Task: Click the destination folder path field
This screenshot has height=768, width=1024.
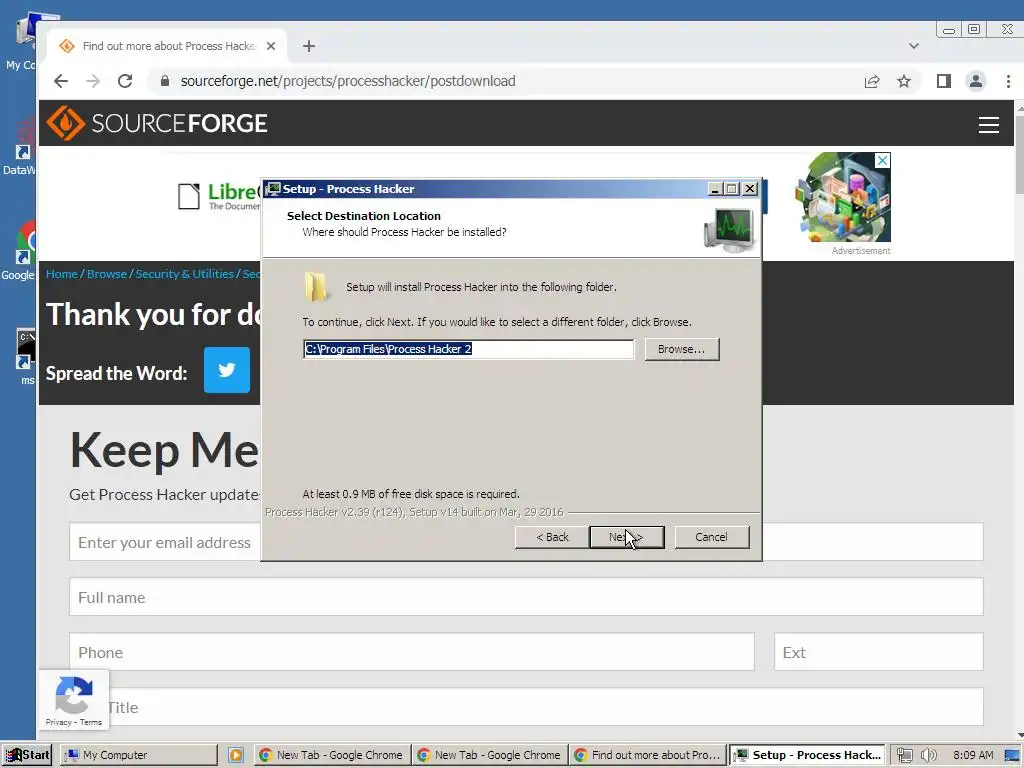Action: point(468,349)
